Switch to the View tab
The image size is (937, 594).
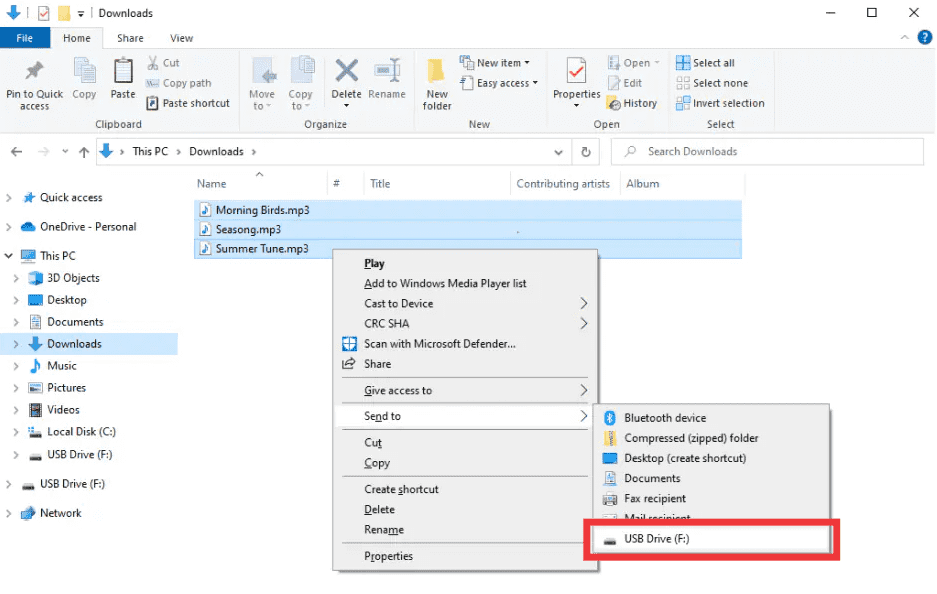click(x=181, y=38)
